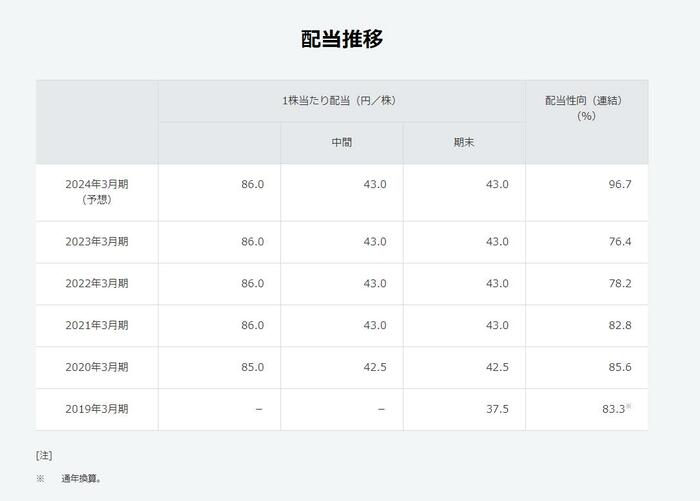
Task: Select the 2021年3月期 row label
Action: (x=97, y=326)
